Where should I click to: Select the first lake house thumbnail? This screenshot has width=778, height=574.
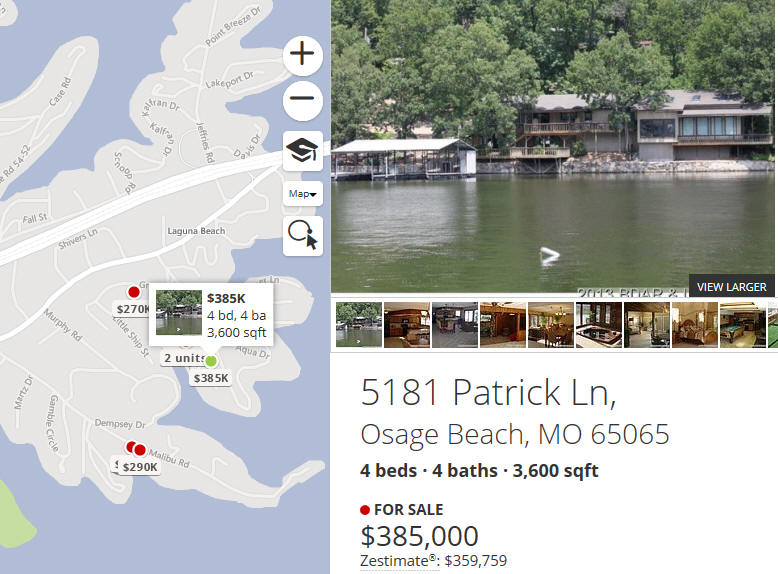click(359, 325)
